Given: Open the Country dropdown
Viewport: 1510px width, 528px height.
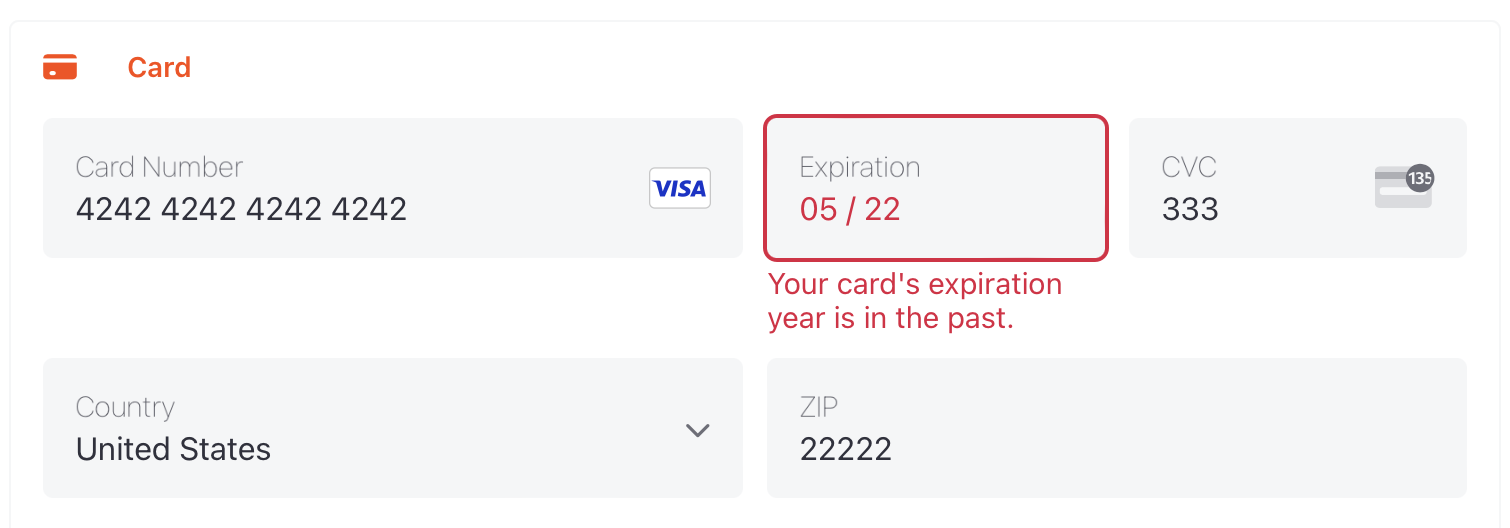Looking at the screenshot, I should pos(393,428).
